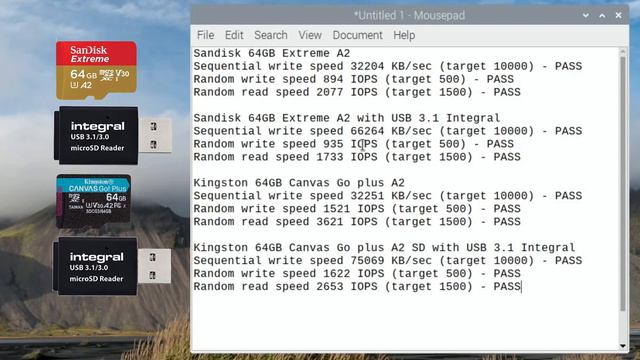This screenshot has height=360, width=640.
Task: Click the Kingston Canvas Go Plus card image
Action: pos(94,201)
